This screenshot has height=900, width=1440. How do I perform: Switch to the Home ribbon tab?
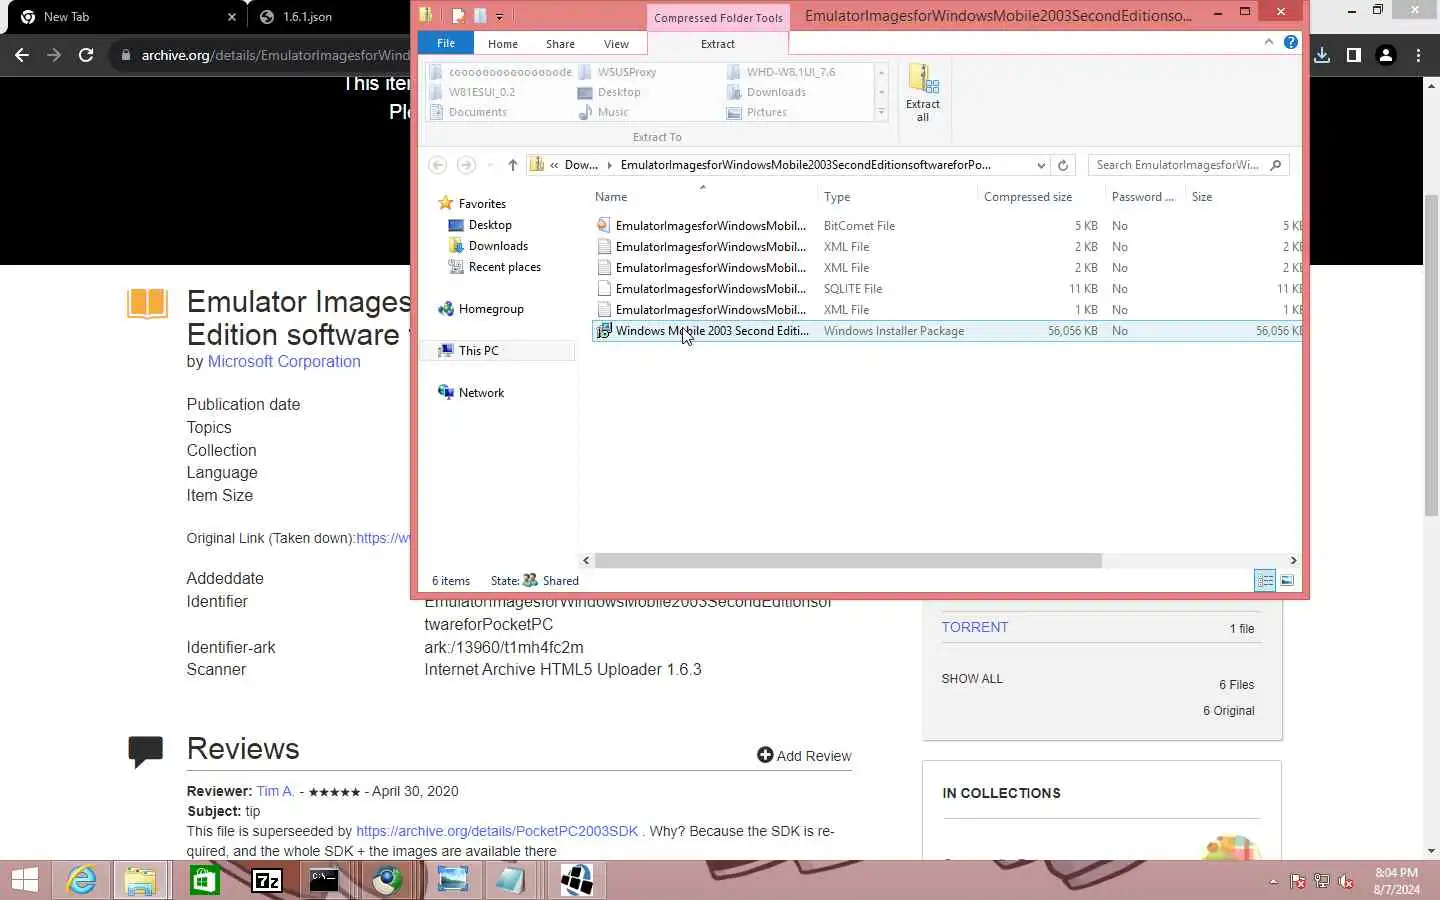tap(502, 44)
